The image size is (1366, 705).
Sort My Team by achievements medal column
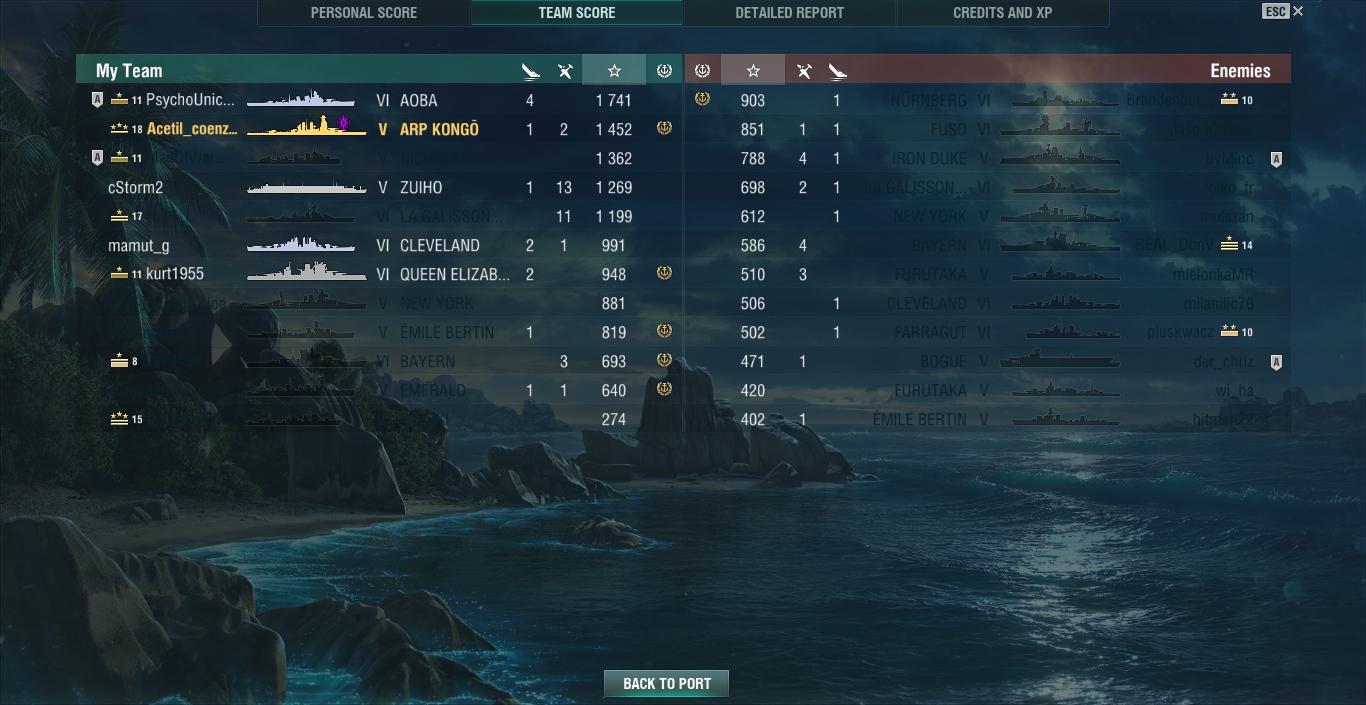click(x=664, y=71)
